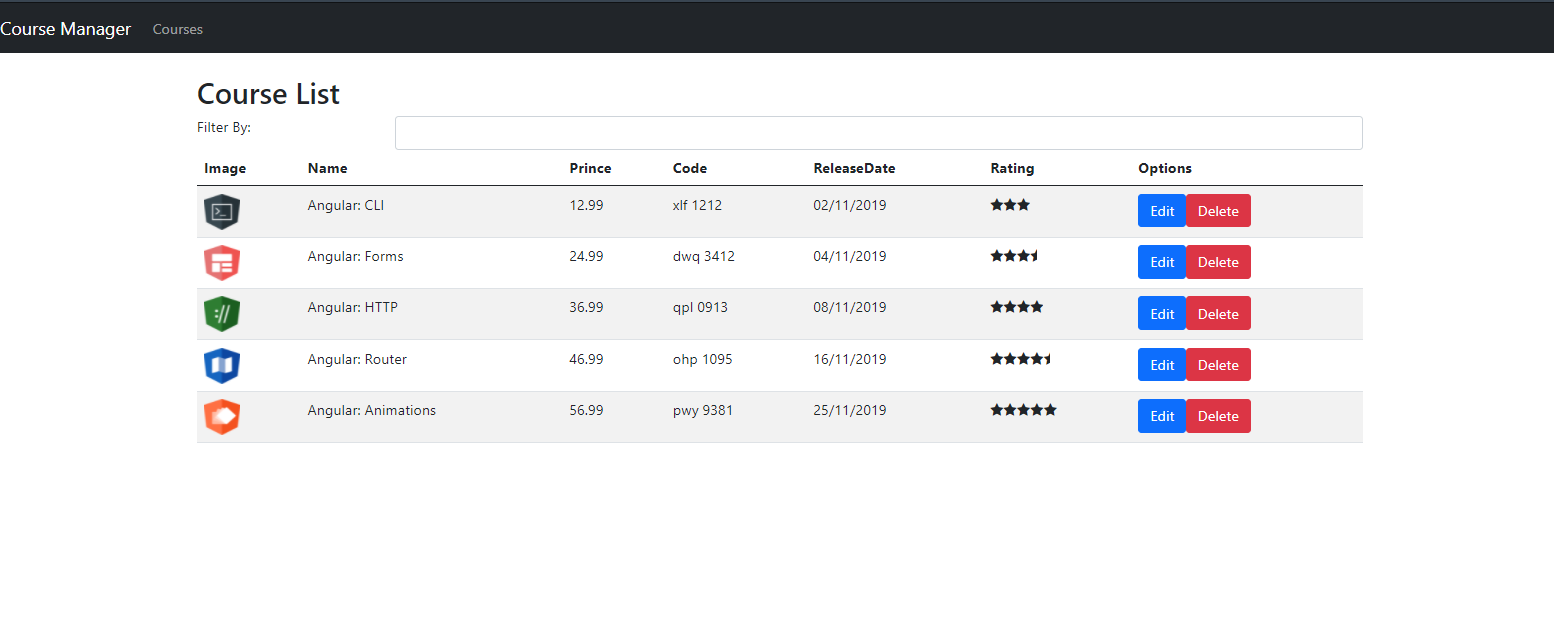Edit the Angular: Animations course
The width and height of the screenshot is (1554, 637).
pyautogui.click(x=1162, y=416)
